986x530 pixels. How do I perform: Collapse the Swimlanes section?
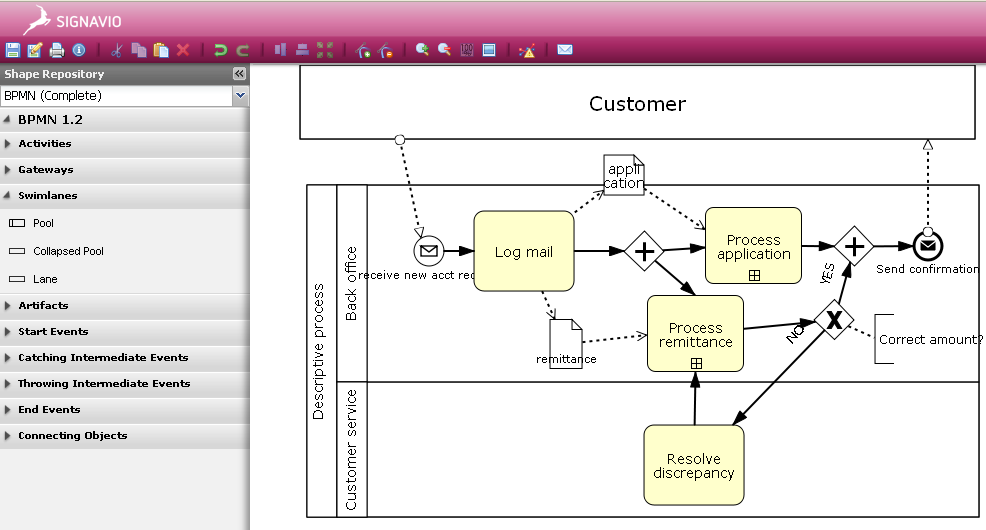pyautogui.click(x=47, y=196)
